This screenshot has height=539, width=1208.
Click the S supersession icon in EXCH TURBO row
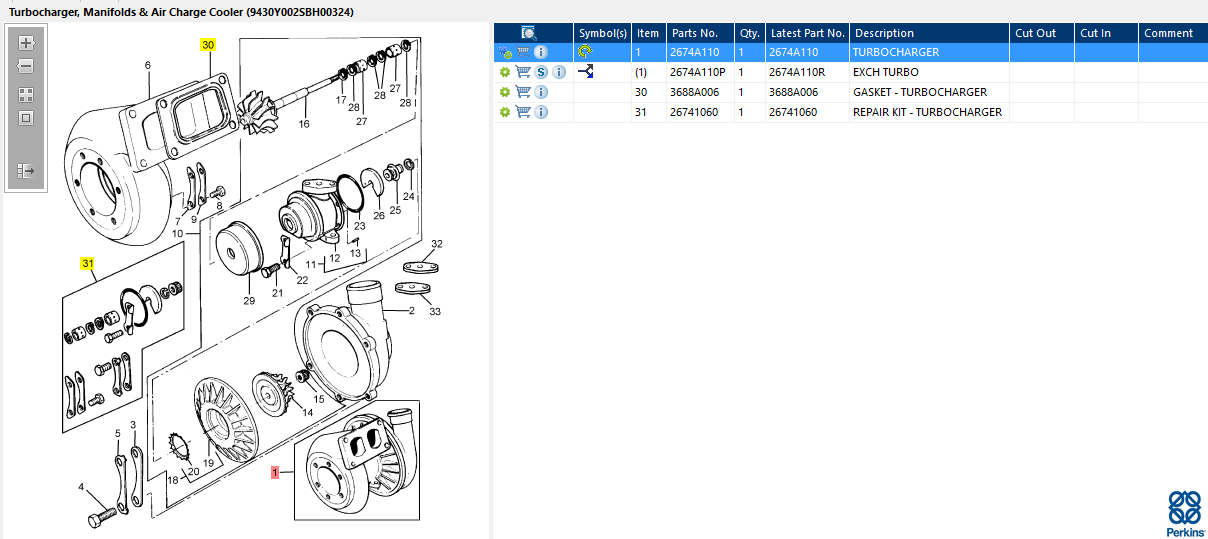[541, 72]
